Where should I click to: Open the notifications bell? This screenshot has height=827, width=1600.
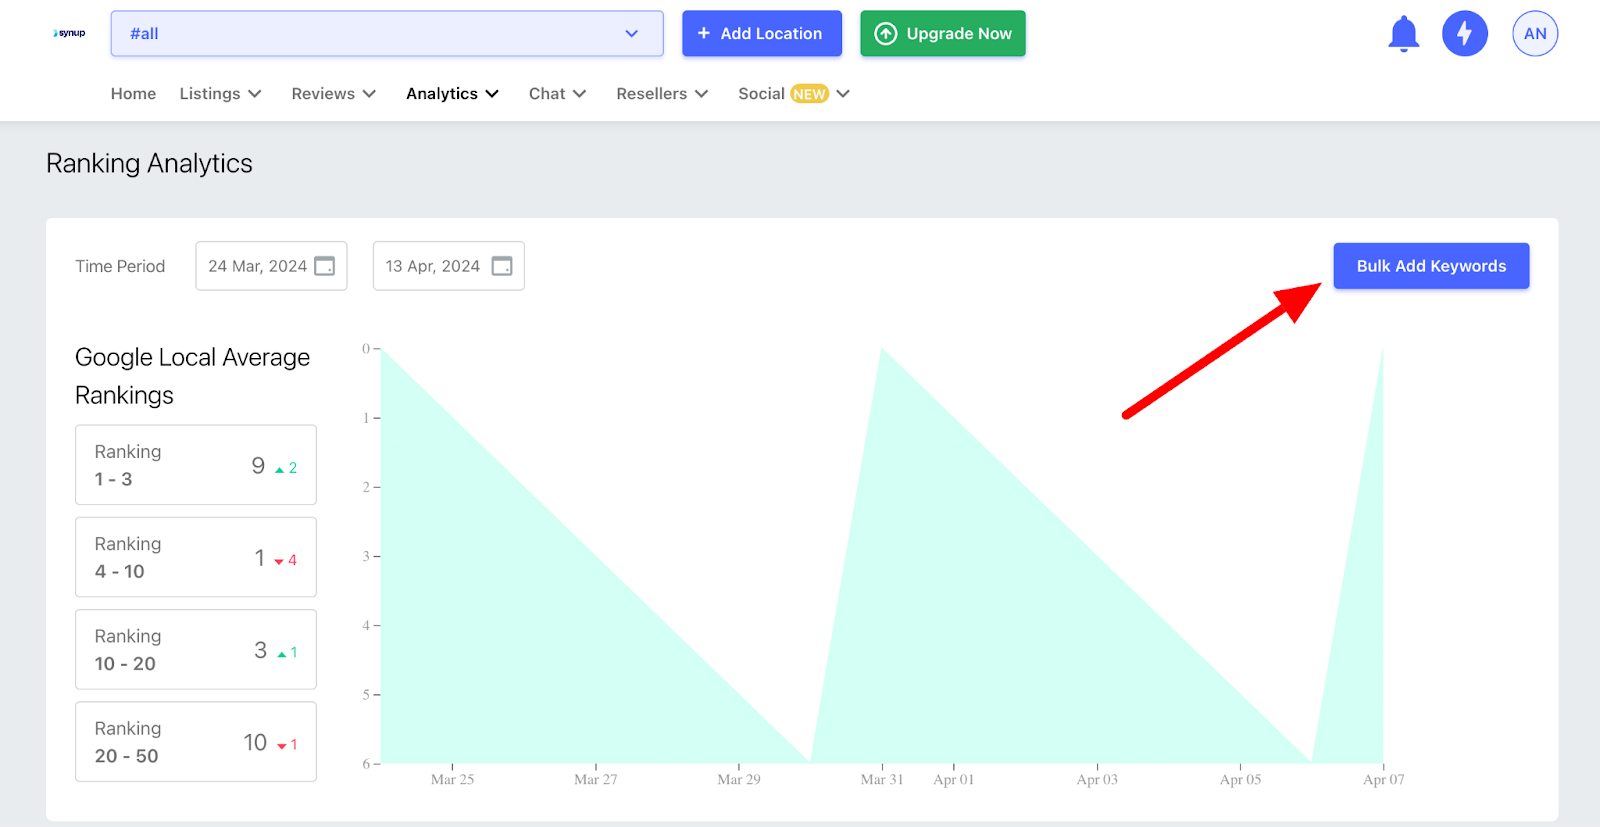(x=1404, y=34)
